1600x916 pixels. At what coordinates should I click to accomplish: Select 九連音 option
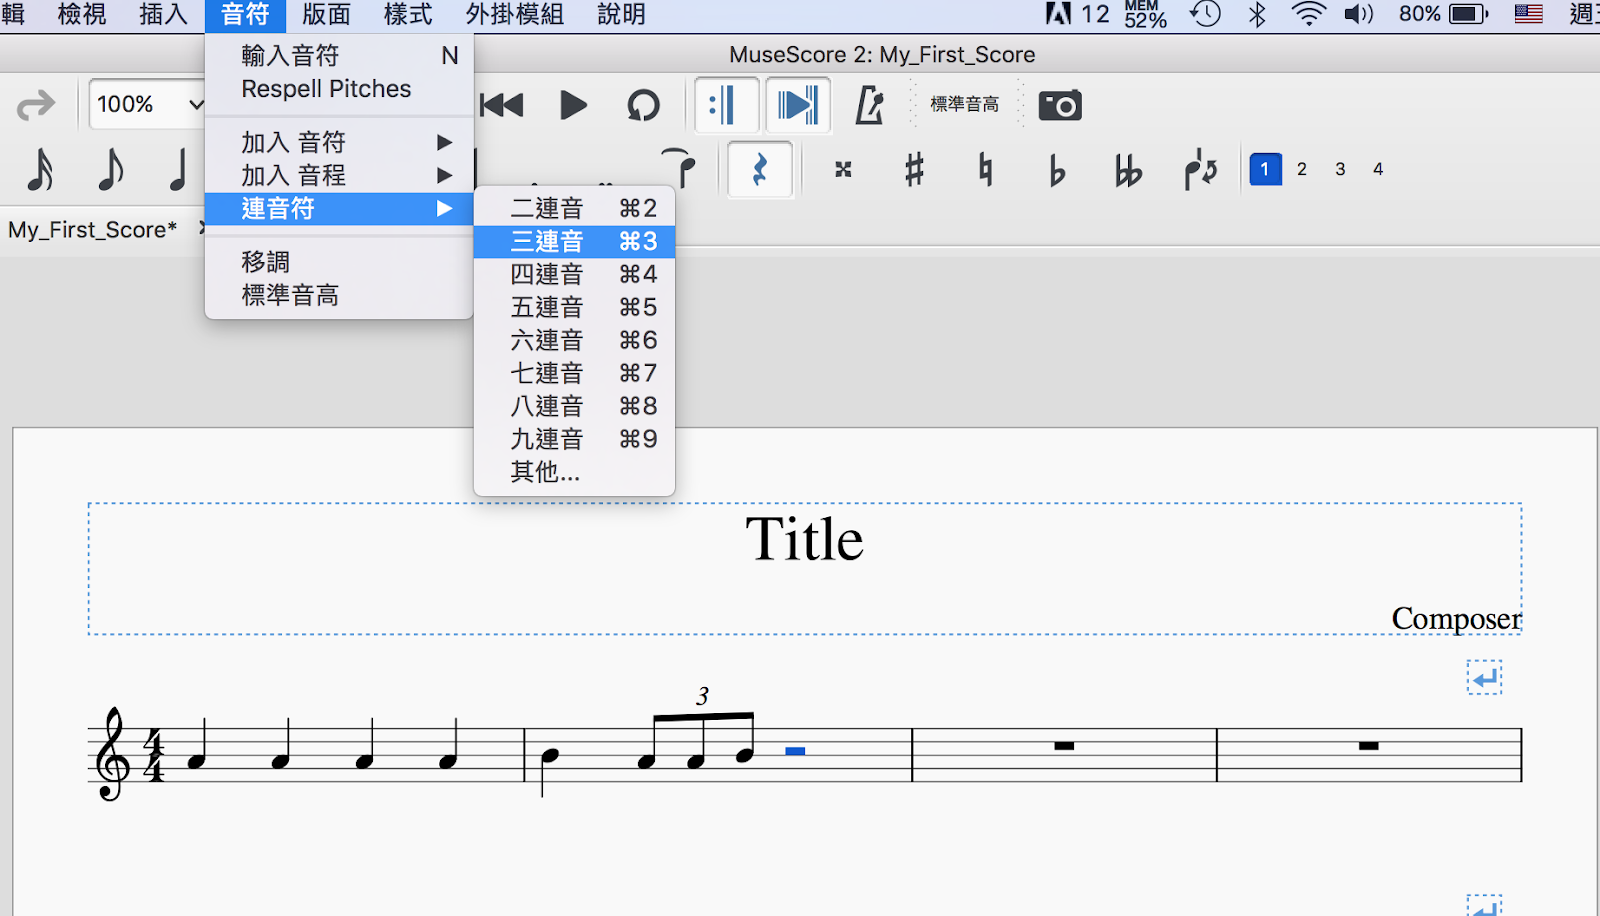[574, 439]
